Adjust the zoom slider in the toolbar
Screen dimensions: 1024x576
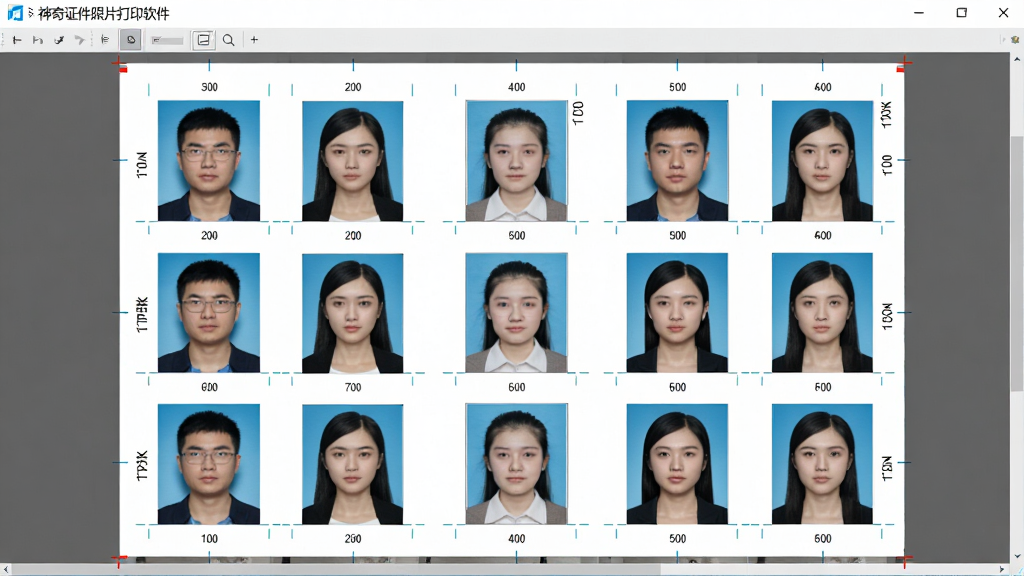tap(167, 40)
